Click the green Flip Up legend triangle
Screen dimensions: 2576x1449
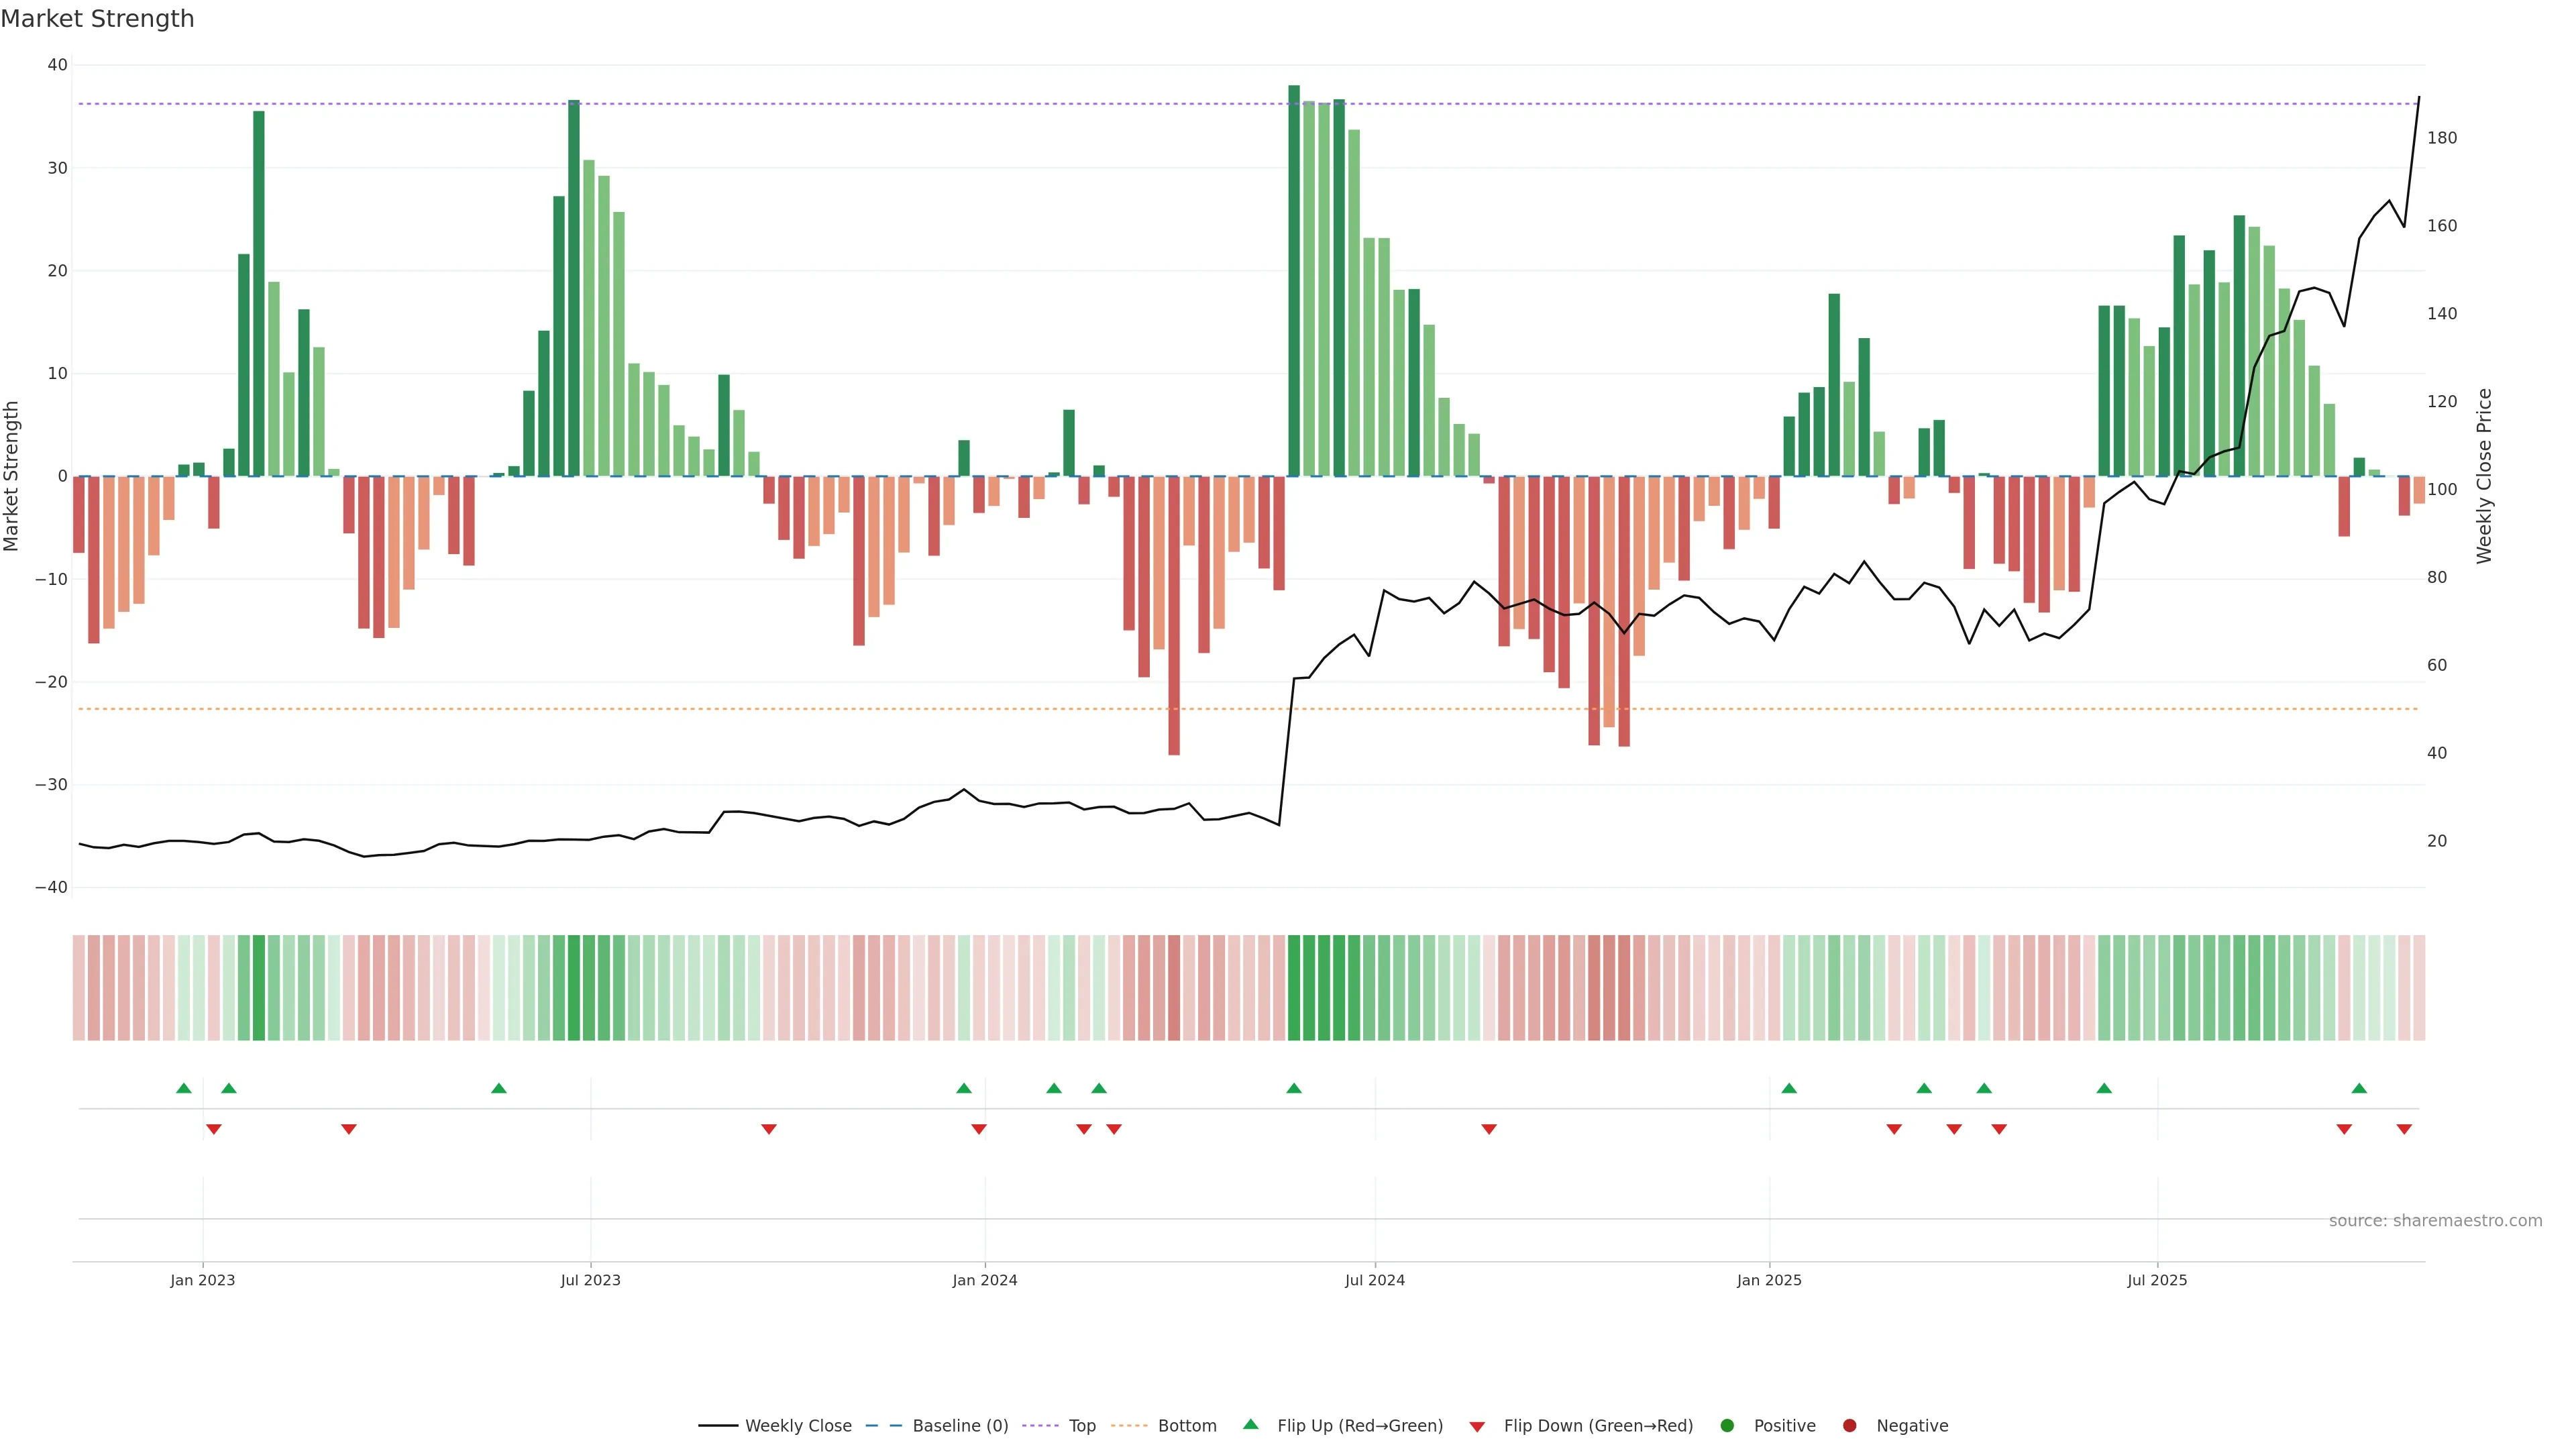coord(1250,1424)
